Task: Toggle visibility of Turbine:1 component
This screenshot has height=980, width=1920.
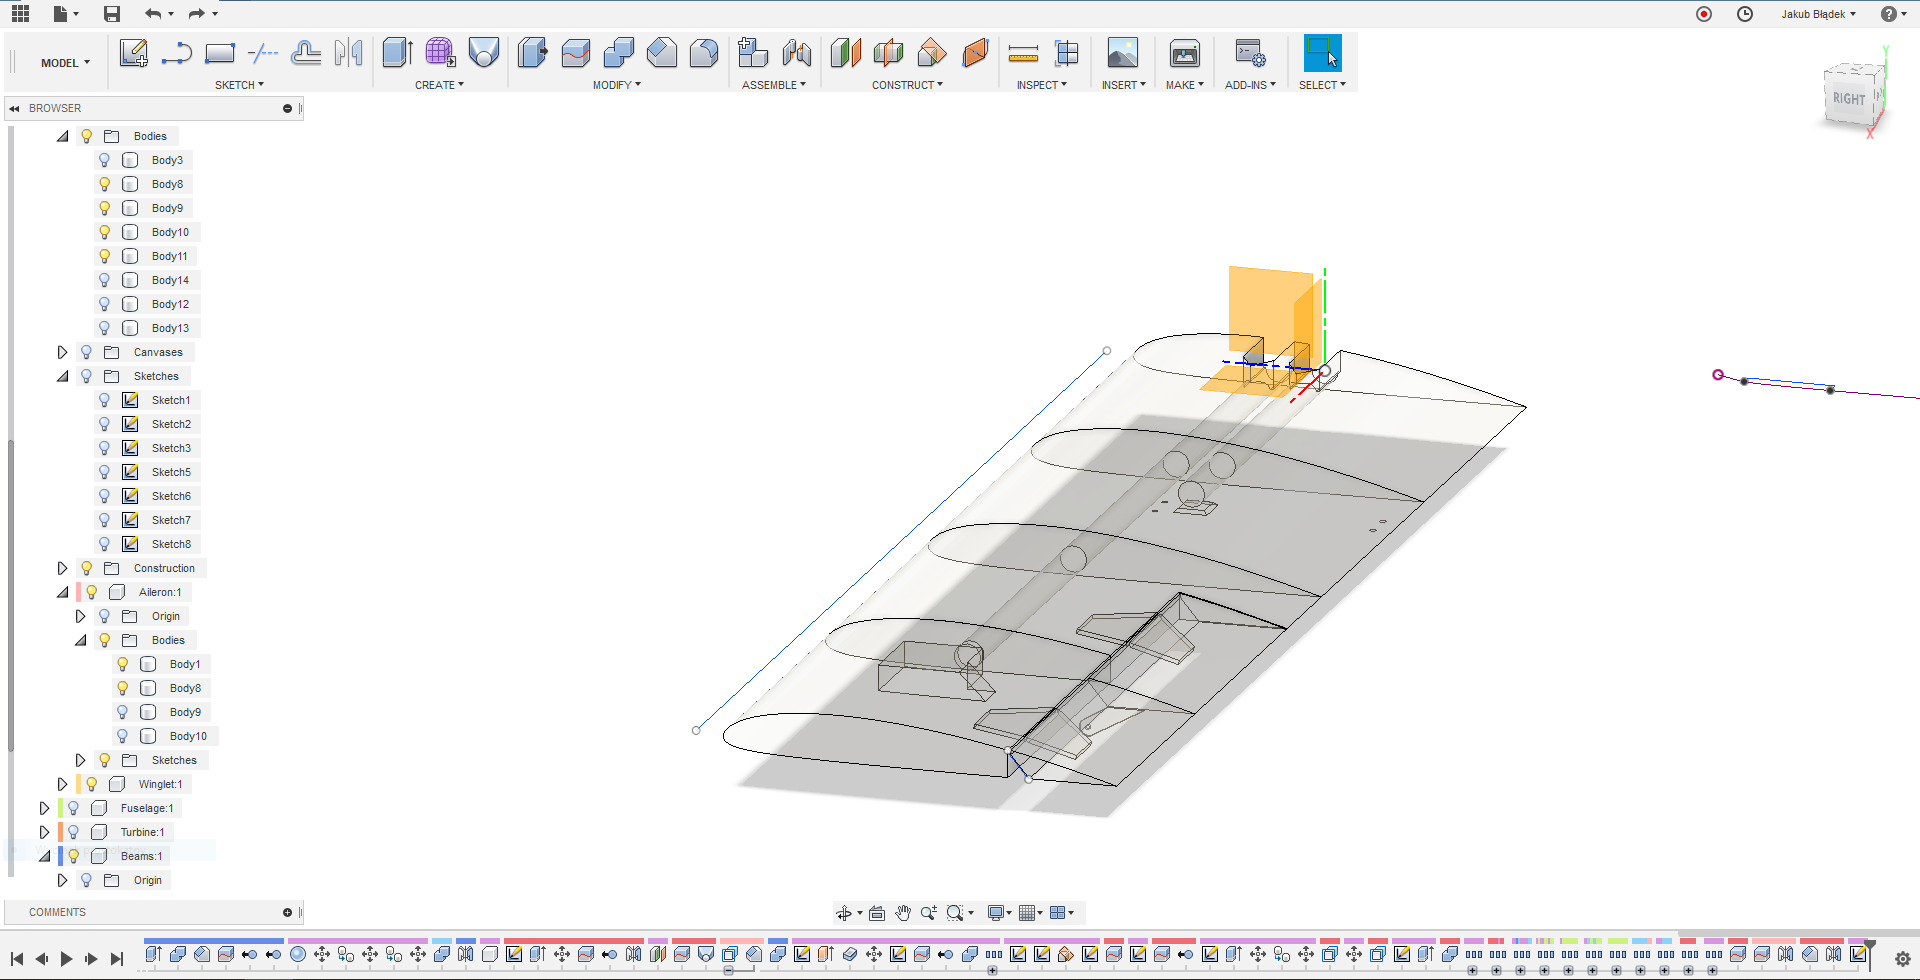Action: point(73,832)
